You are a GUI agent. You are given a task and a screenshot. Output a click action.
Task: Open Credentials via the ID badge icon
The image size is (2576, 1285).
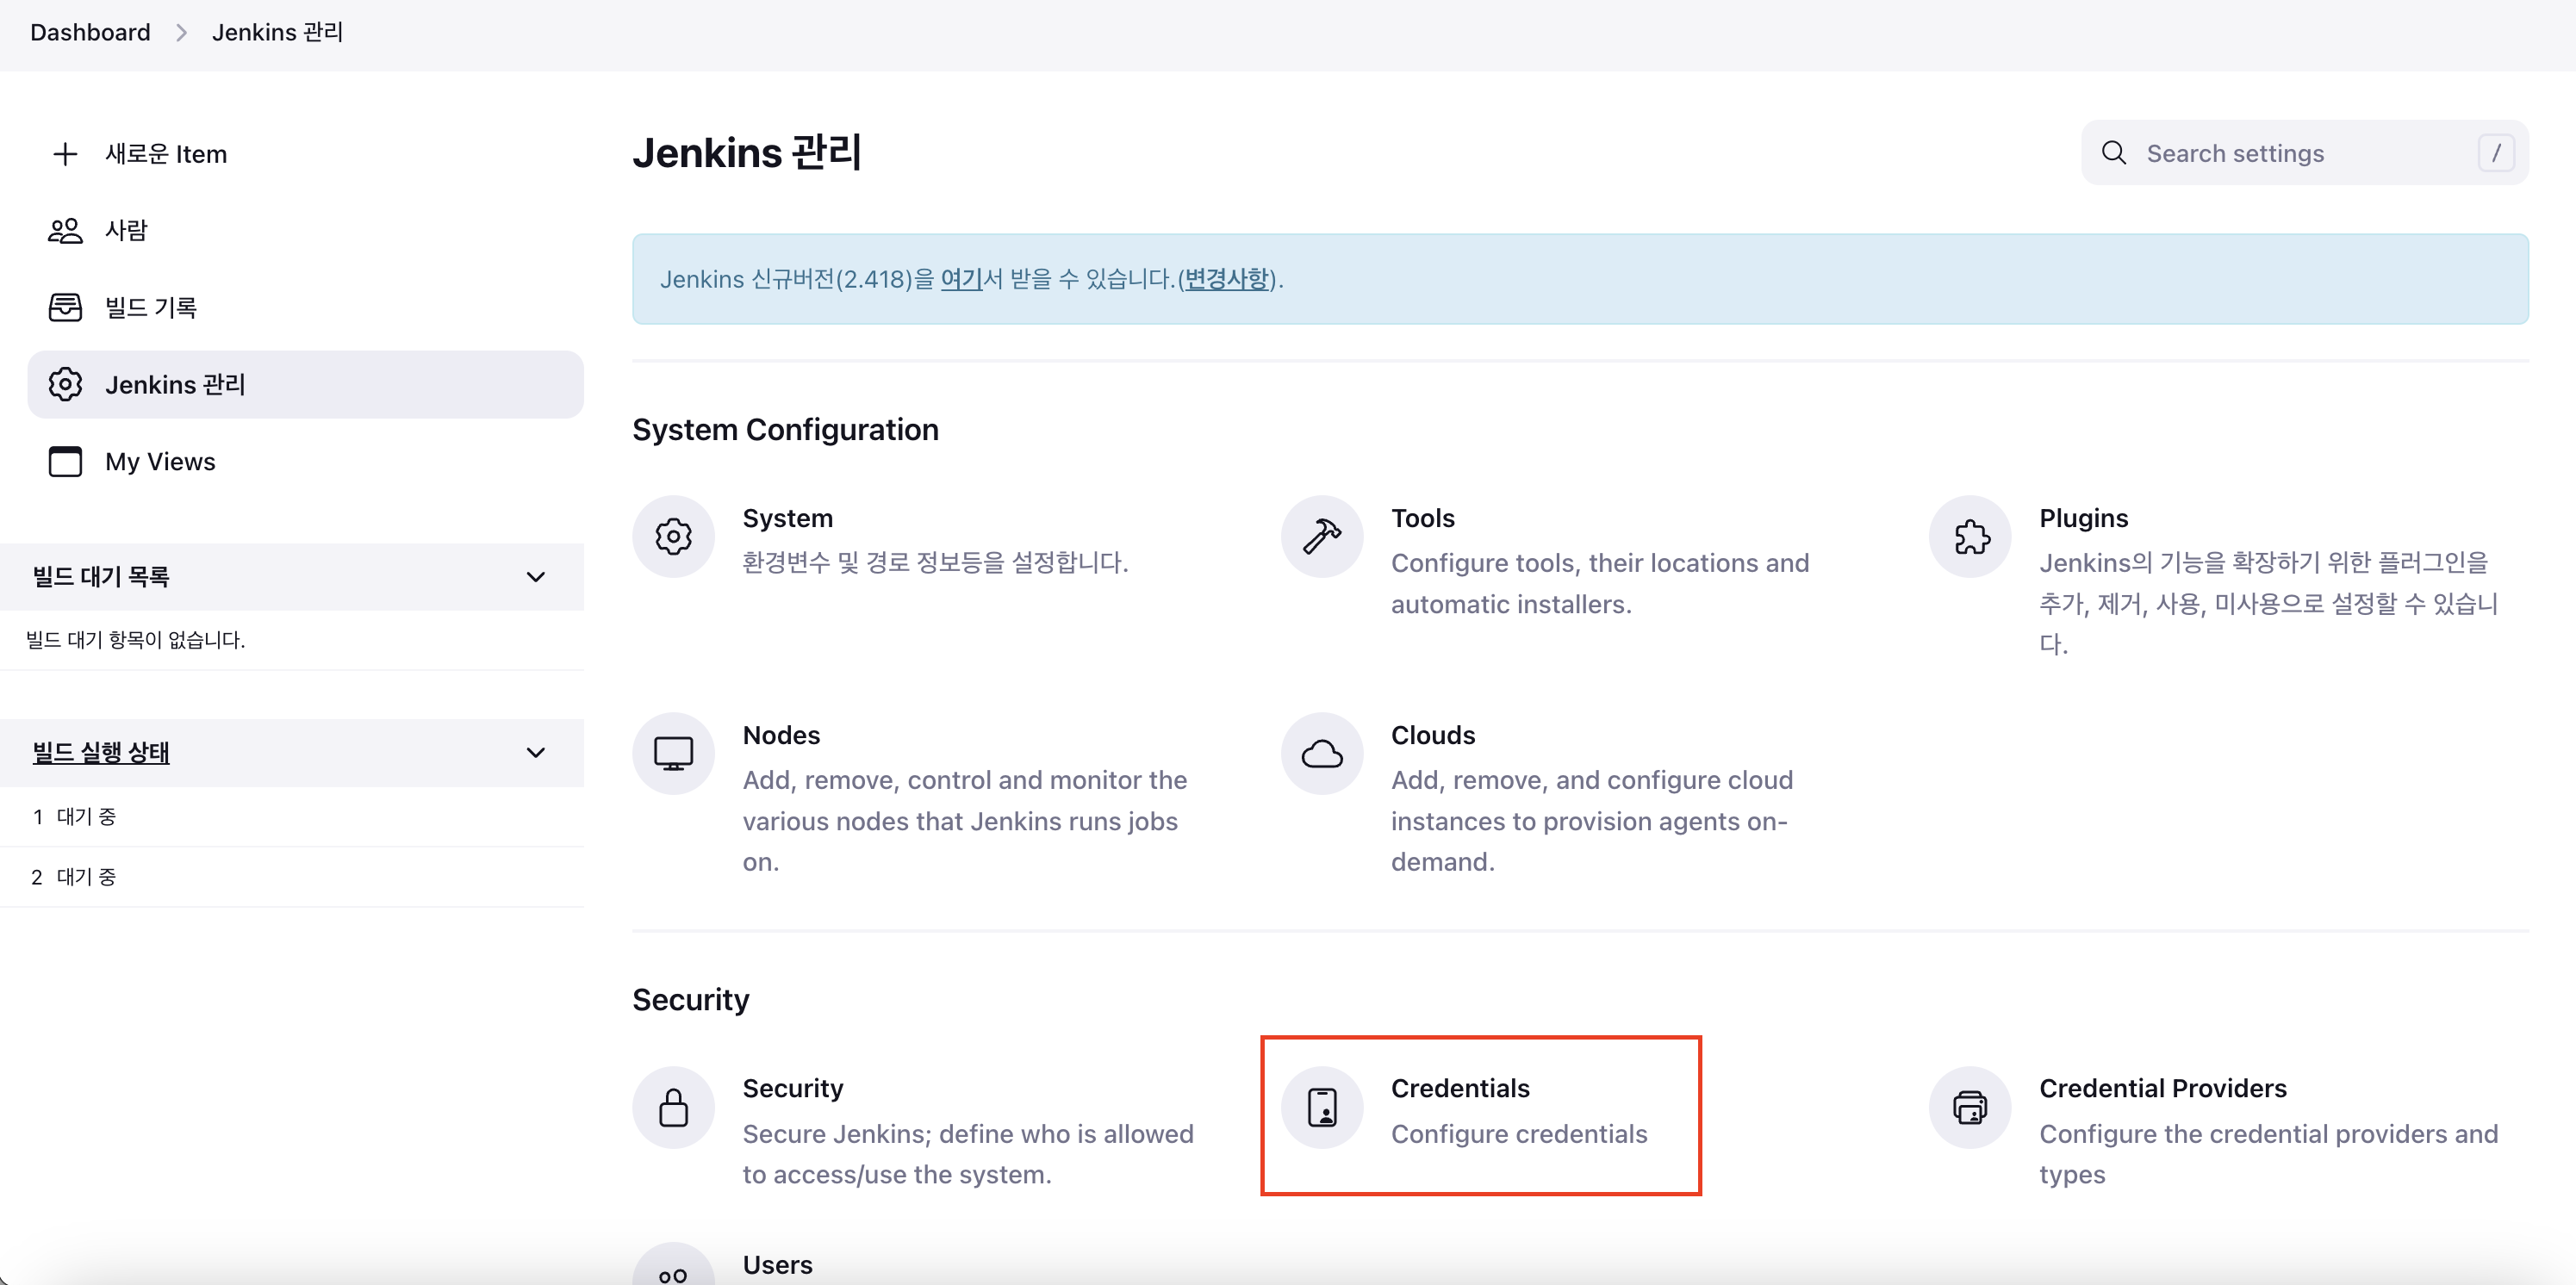click(x=1321, y=1107)
